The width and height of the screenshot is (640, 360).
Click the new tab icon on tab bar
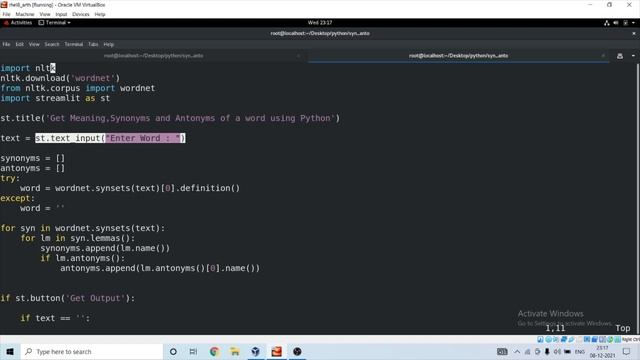point(620,56)
